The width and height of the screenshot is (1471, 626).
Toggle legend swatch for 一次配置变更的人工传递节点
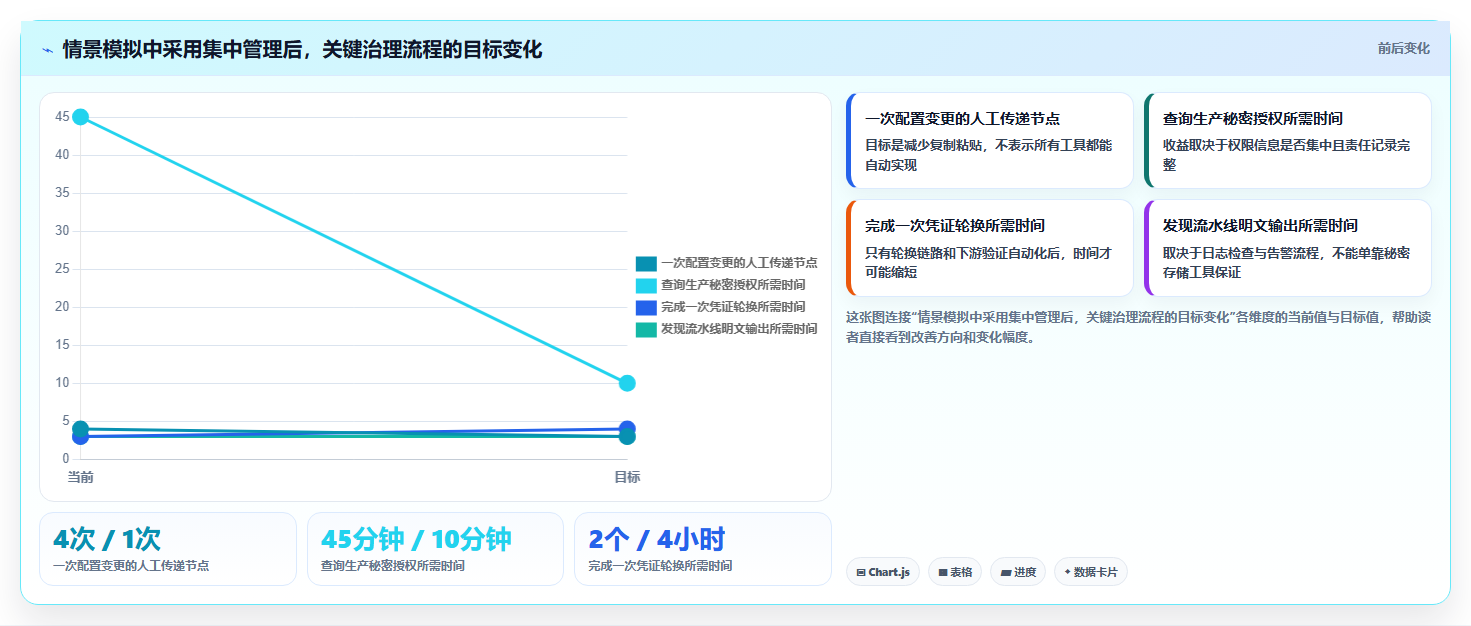click(x=646, y=263)
